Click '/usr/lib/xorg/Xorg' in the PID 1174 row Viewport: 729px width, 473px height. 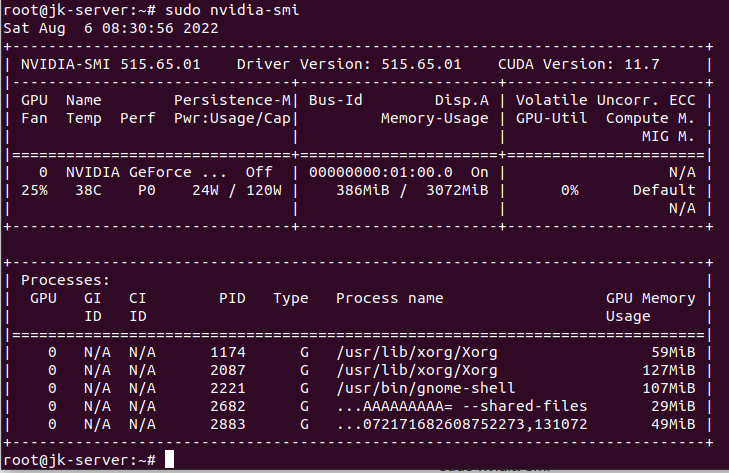[417, 352]
